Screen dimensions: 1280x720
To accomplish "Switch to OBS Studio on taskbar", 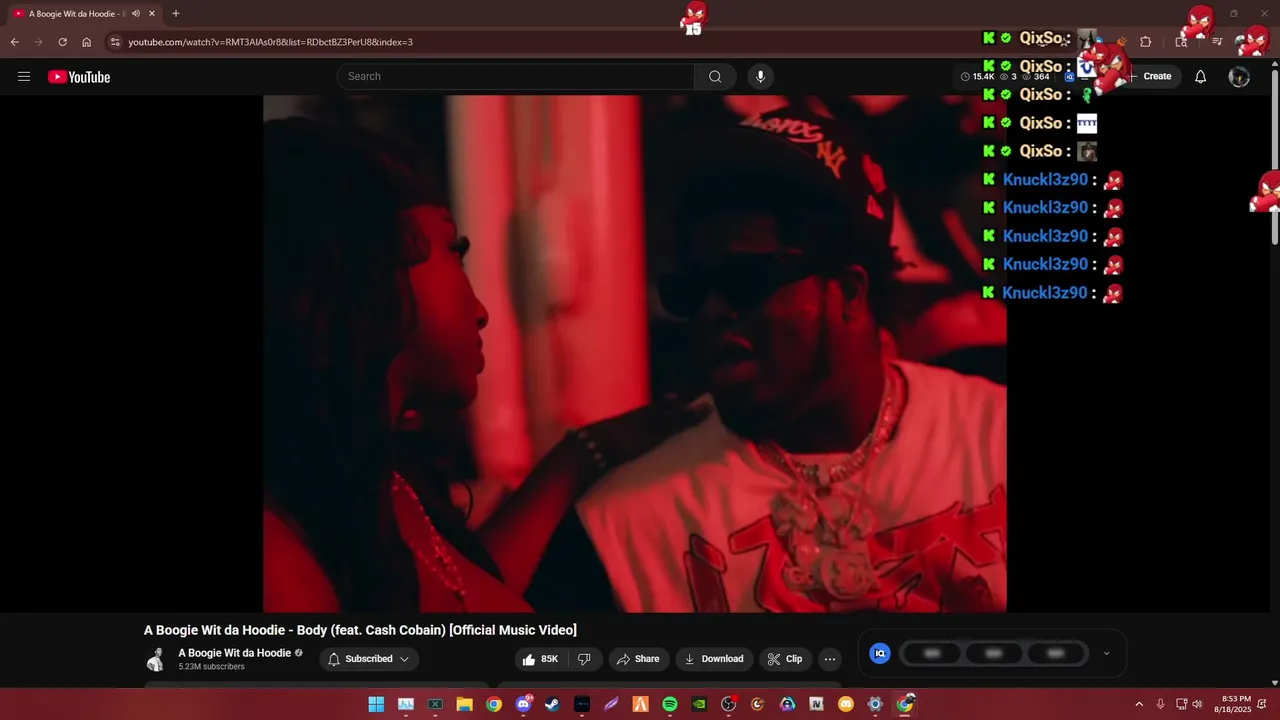I will 729,704.
